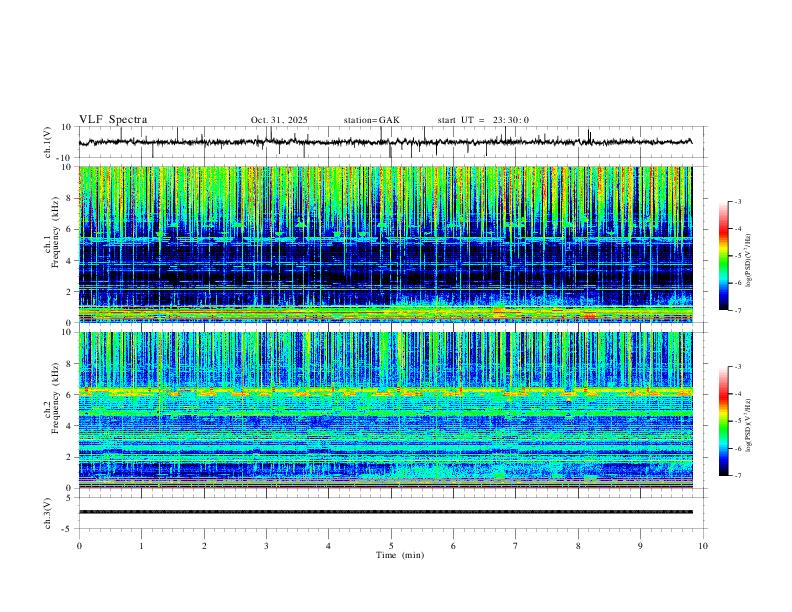This screenshot has width=792, height=612.
Task: Click the '2' kHz tick on ch.1 spectrogram
Action: 70,292
